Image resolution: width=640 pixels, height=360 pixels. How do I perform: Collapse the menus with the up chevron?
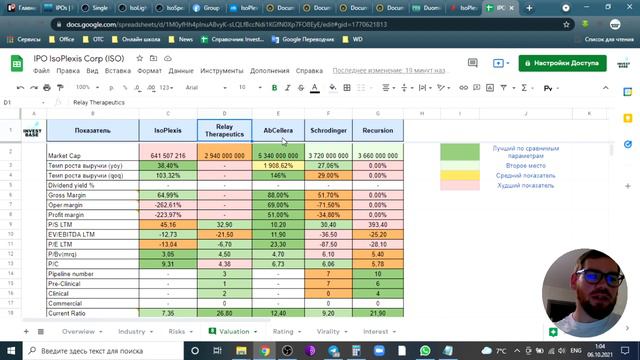pos(606,88)
